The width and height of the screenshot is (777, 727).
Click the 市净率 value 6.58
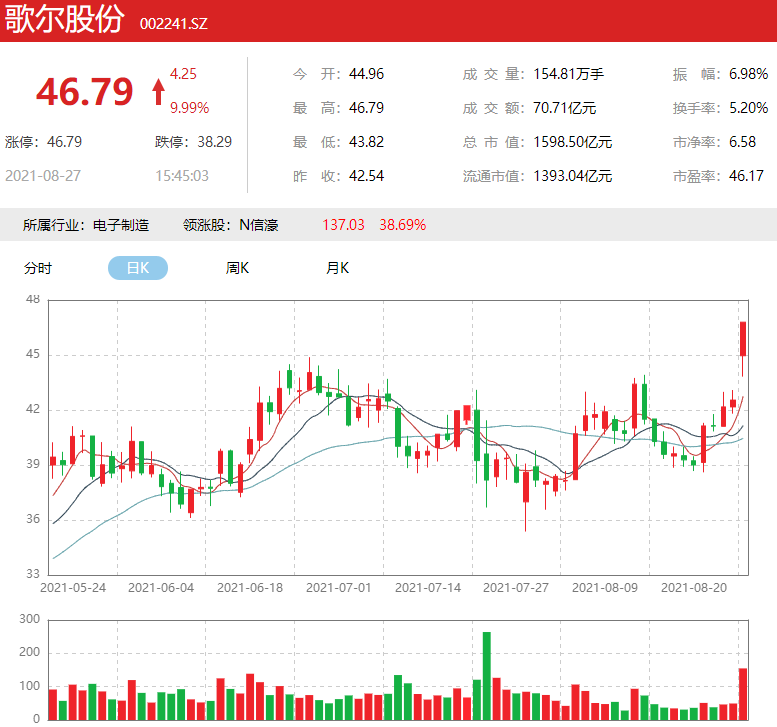[742, 142]
